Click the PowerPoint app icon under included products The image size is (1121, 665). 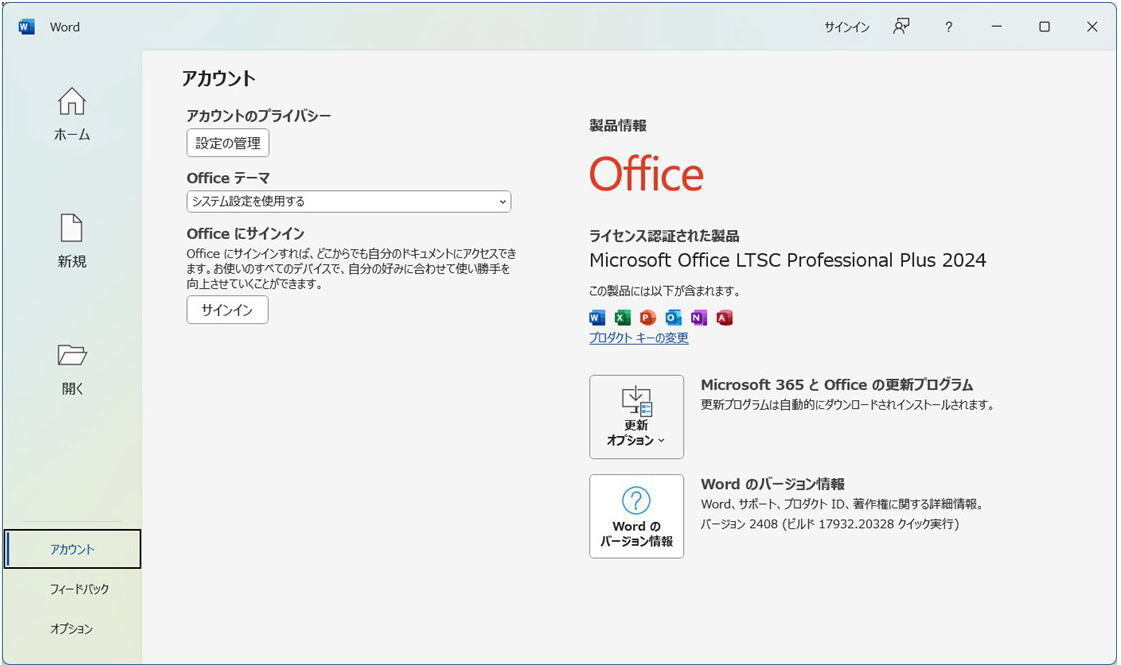(x=648, y=317)
